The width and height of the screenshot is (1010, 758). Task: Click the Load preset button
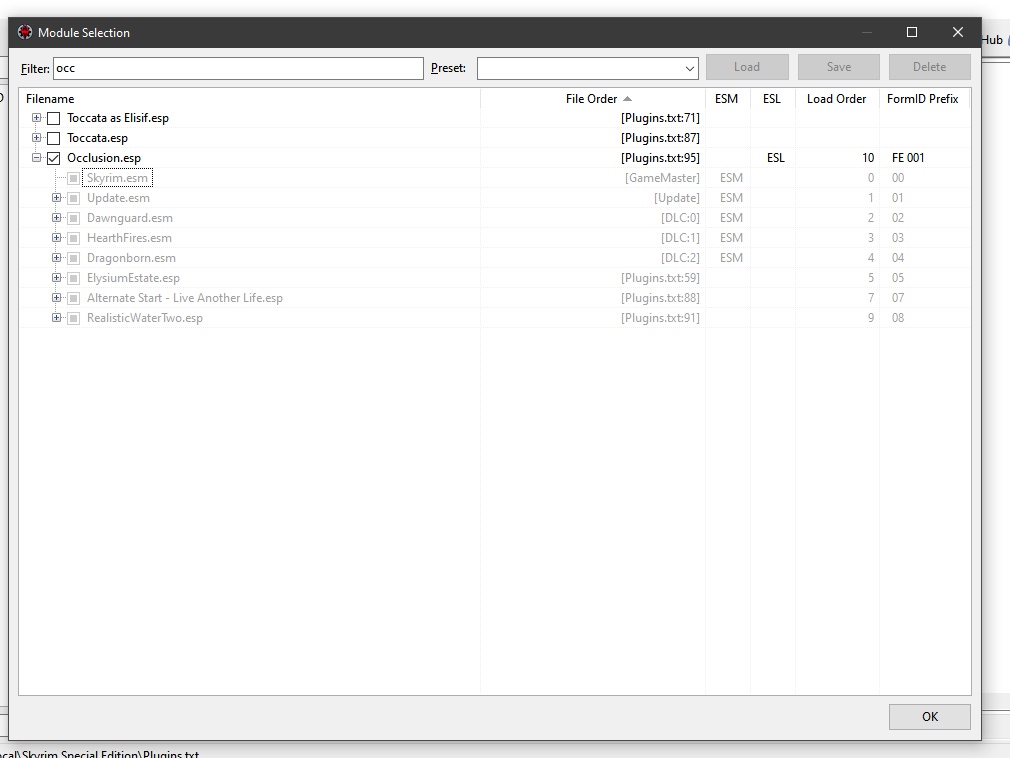[747, 67]
